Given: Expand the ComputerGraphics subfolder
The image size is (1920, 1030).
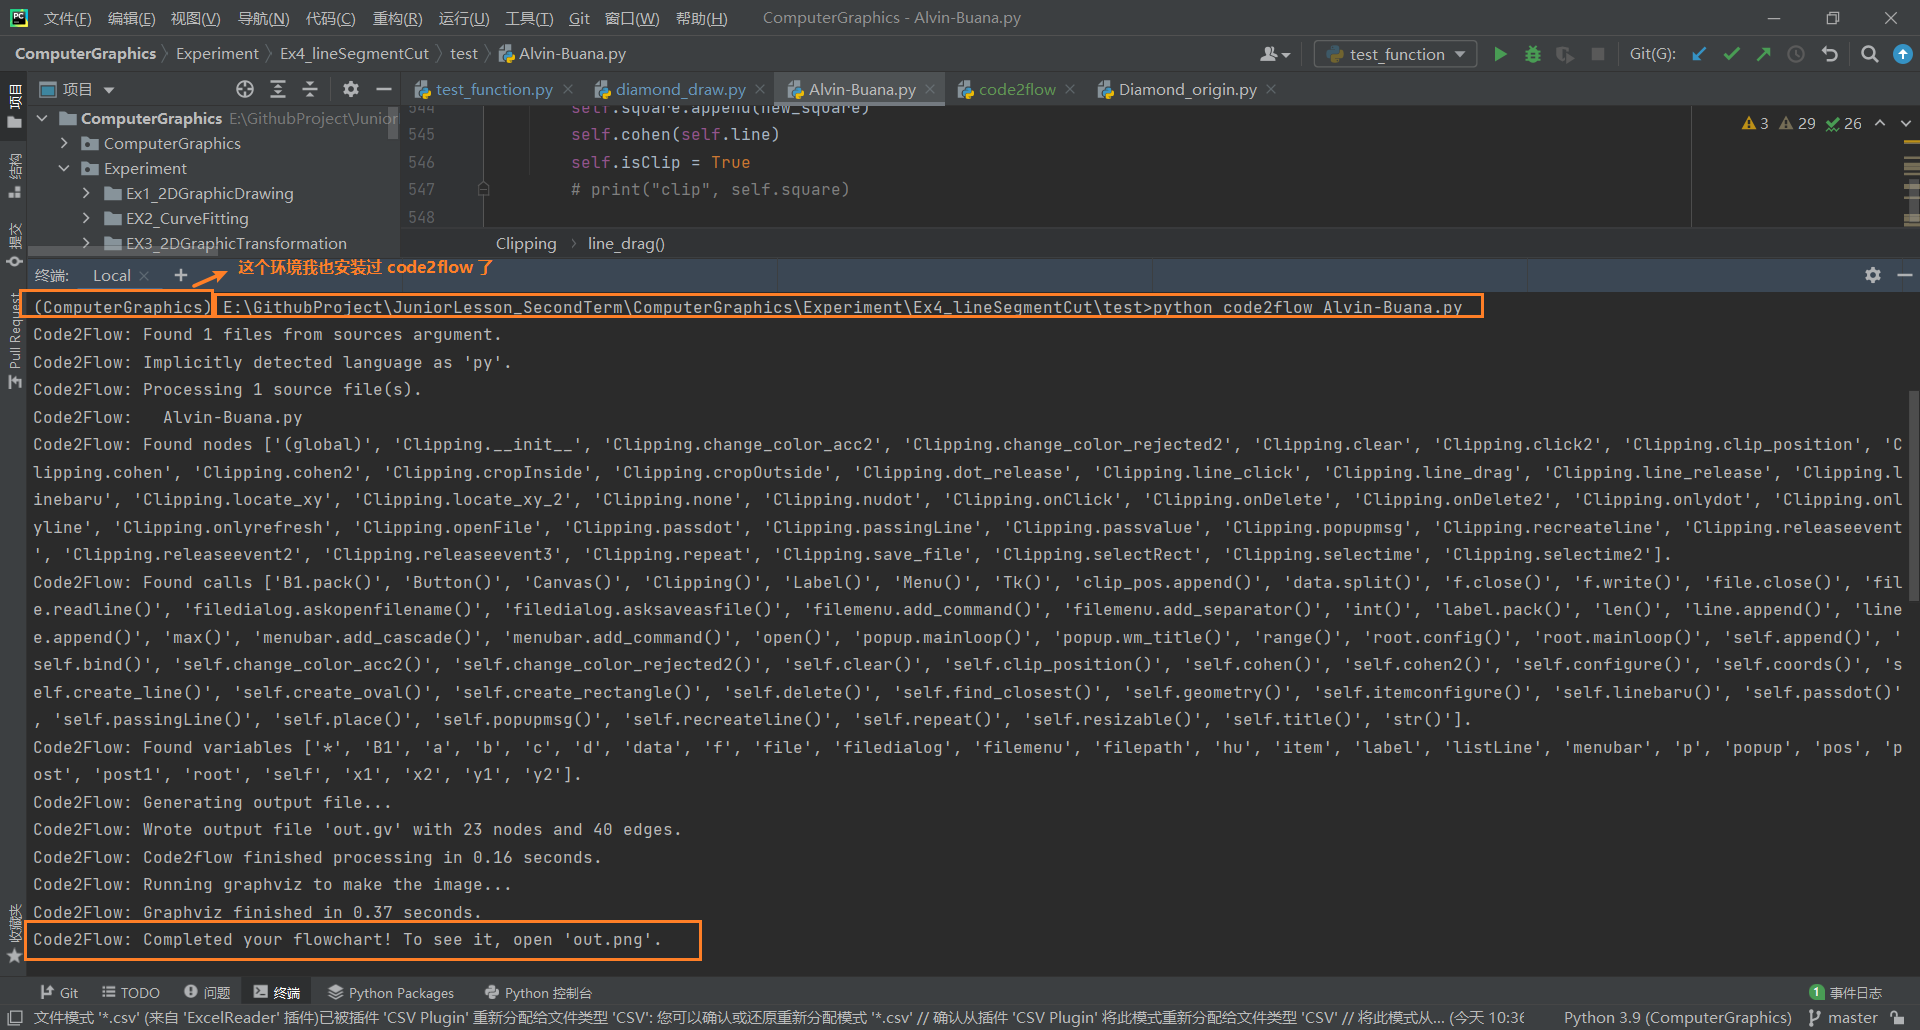Looking at the screenshot, I should [64, 143].
